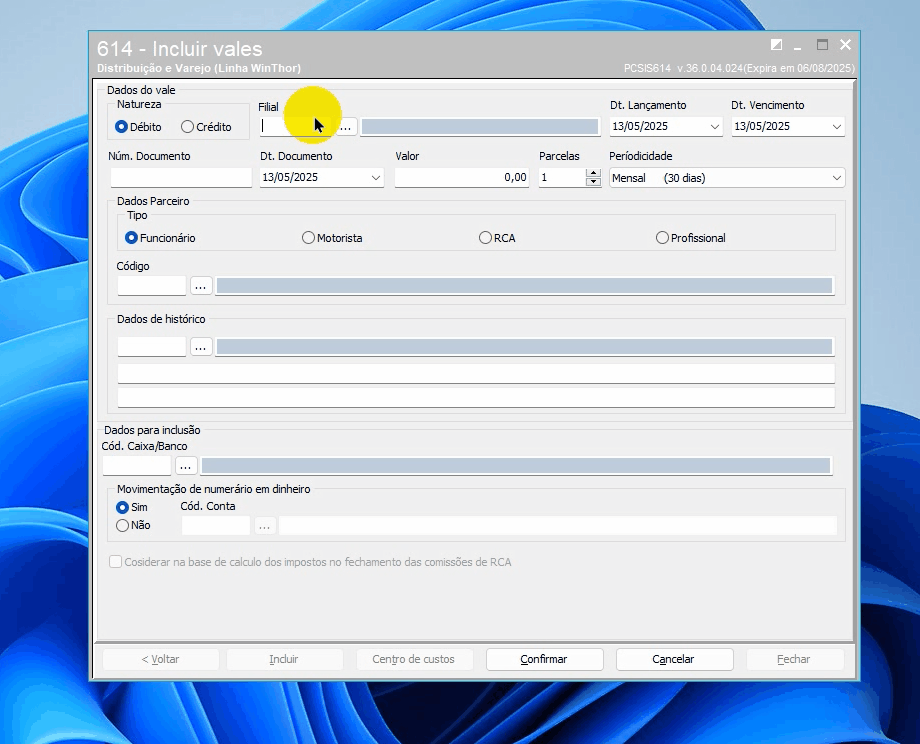
Task: Maximize the Incluir vales window
Action: pos(823,45)
